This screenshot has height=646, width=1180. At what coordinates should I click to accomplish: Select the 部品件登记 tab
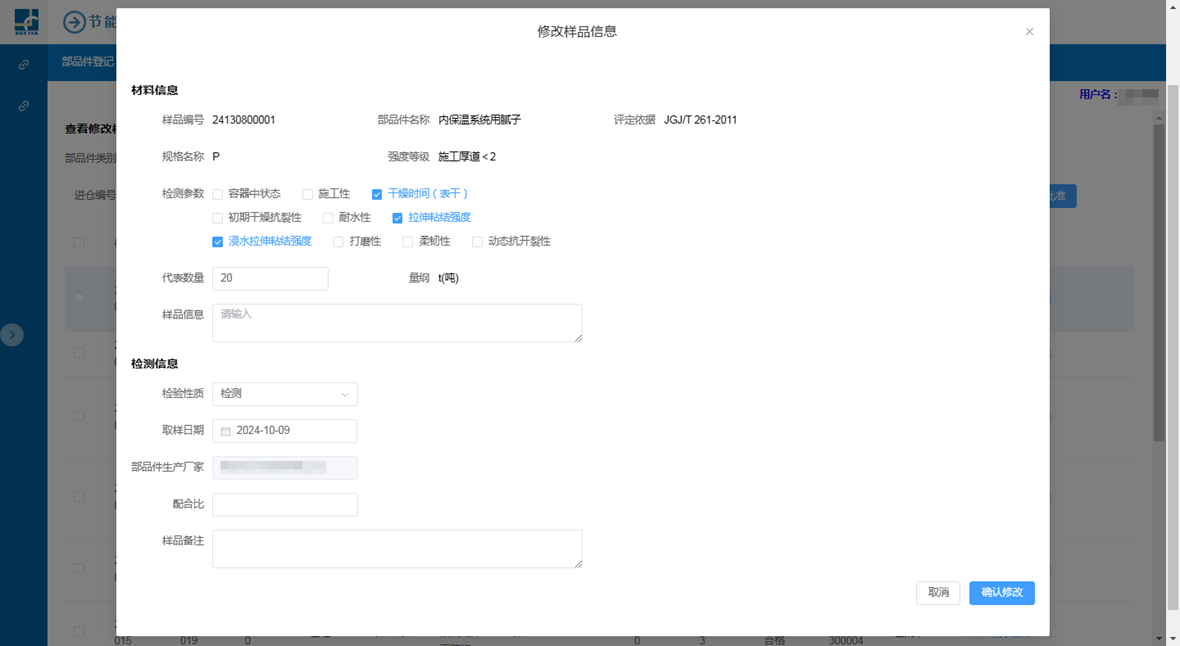pos(88,61)
